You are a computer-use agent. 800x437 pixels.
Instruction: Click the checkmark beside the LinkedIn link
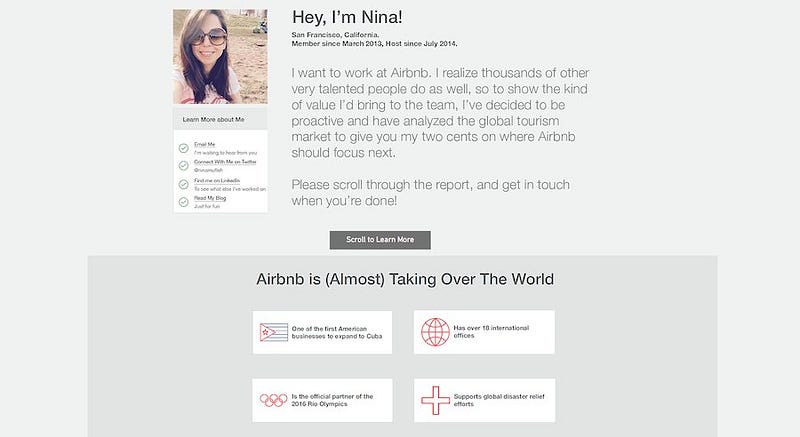click(184, 184)
